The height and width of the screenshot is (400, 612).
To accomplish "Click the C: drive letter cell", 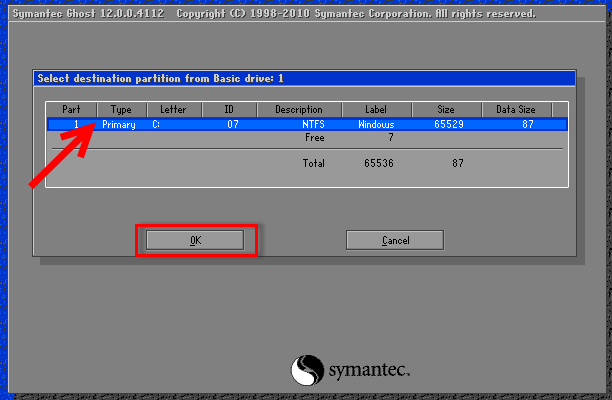I will pyautogui.click(x=156, y=124).
